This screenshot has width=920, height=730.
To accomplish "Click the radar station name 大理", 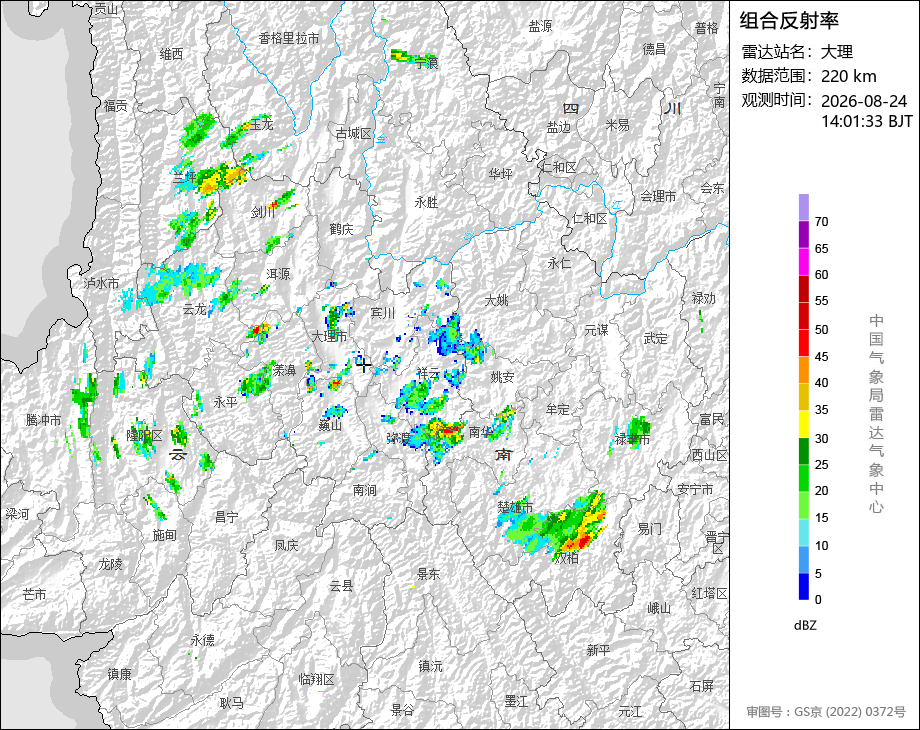I will point(837,52).
